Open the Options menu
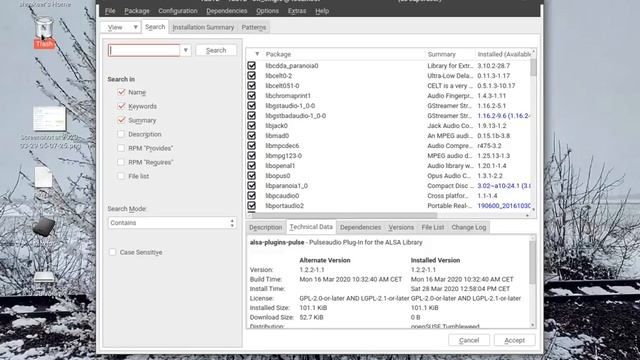This screenshot has height=360, width=640. coord(267,11)
